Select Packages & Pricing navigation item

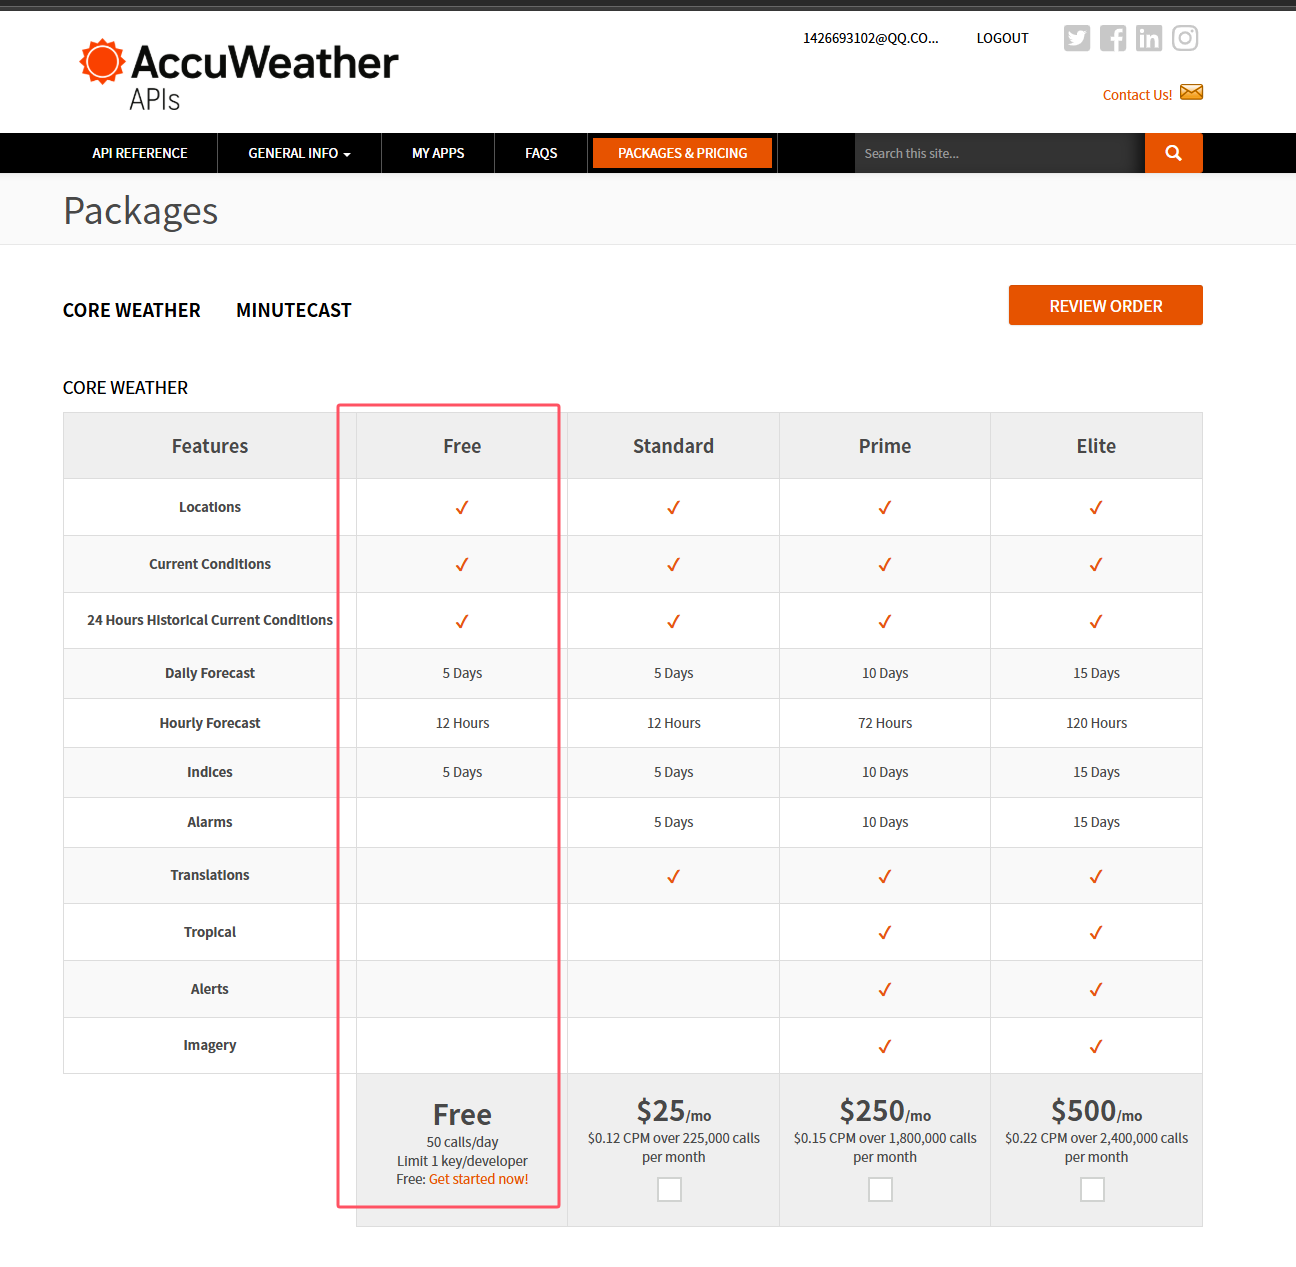(683, 153)
